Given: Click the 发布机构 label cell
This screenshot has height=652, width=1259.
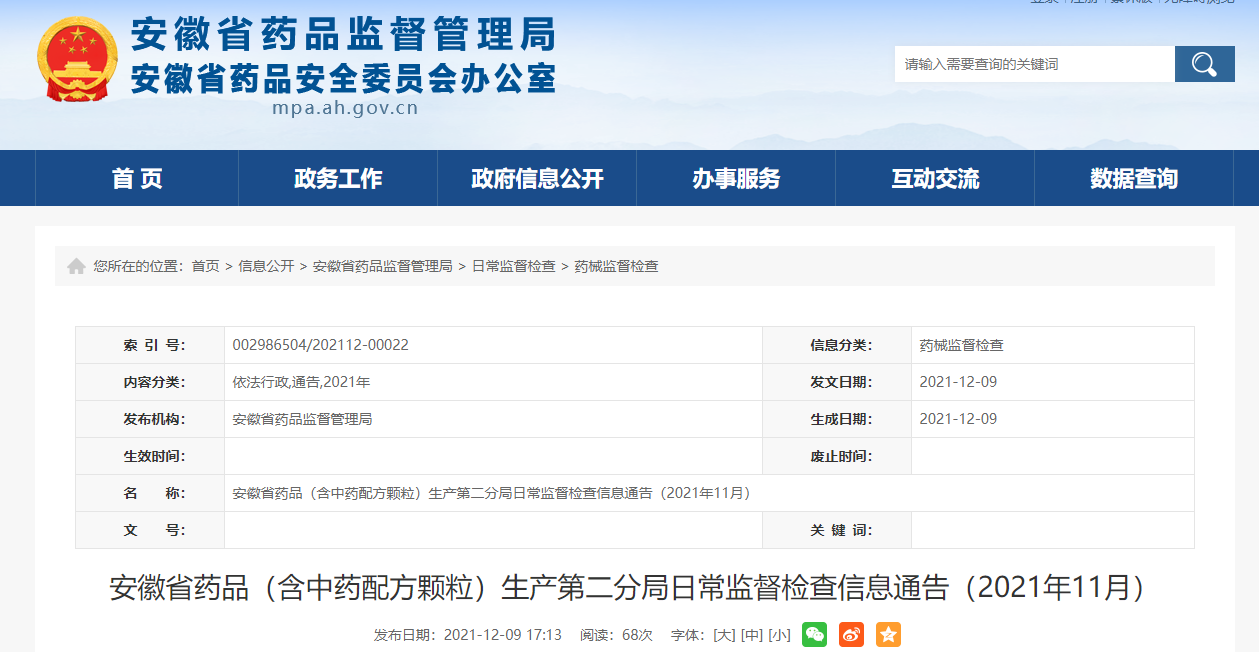Looking at the screenshot, I should click(150, 419).
